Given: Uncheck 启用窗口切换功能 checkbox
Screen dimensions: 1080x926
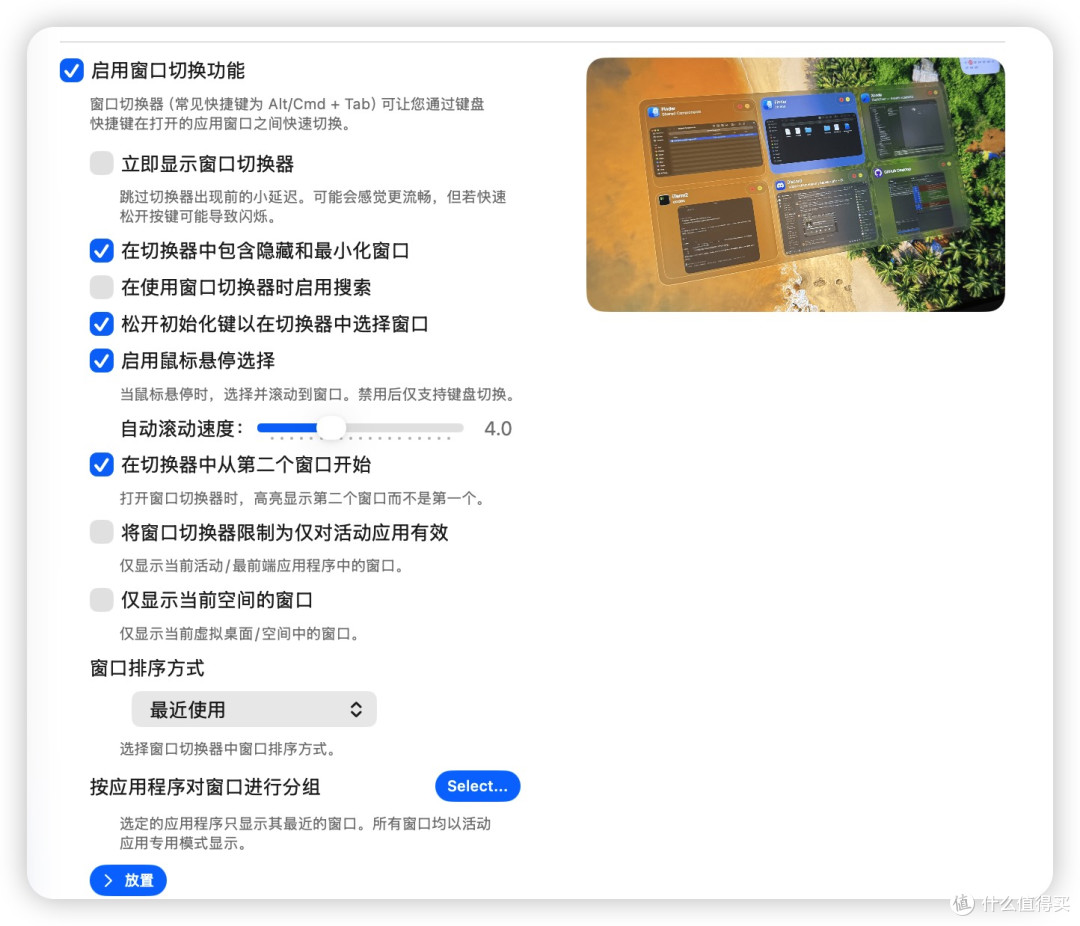Looking at the screenshot, I should point(72,70).
